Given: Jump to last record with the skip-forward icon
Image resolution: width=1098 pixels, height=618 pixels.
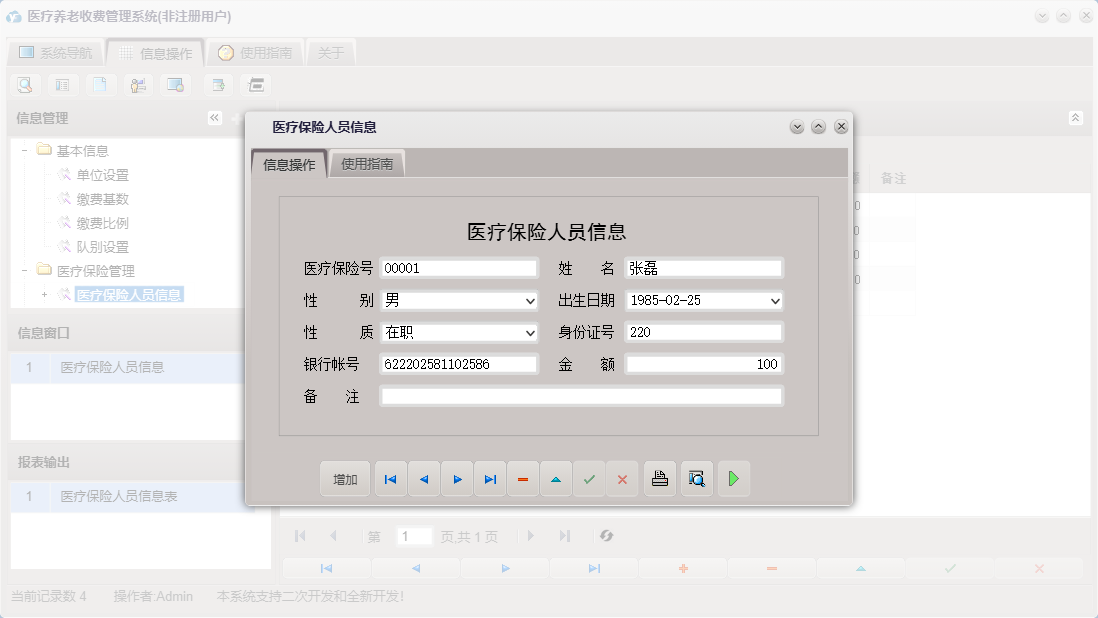Looking at the screenshot, I should tap(489, 478).
